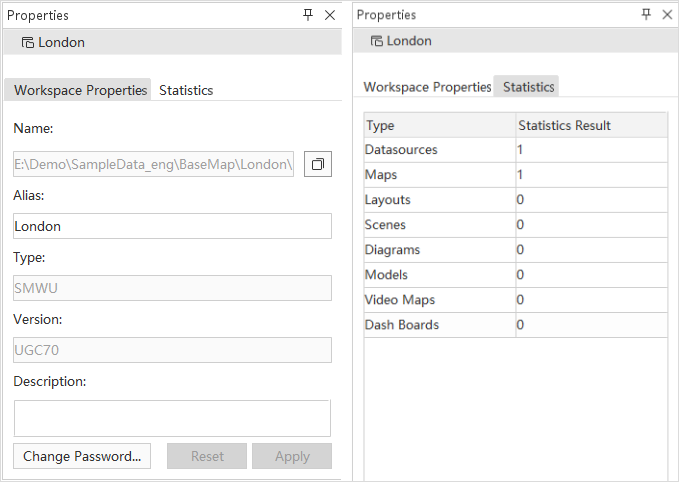The height and width of the screenshot is (482, 679).
Task: Select the Video Maps row in the statistics table
Action: pos(438,300)
